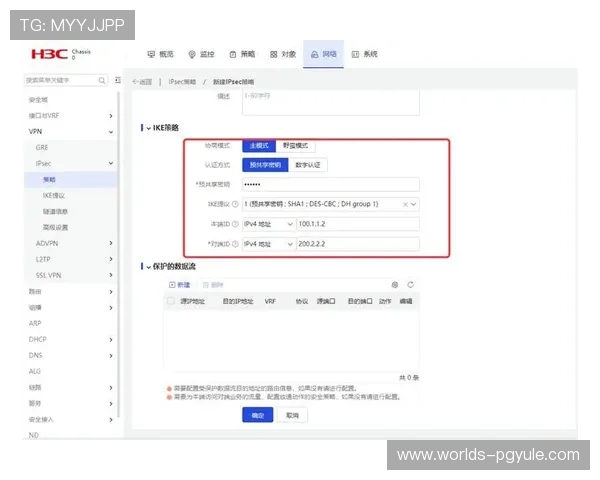Click the 源IP地址 column header
The image size is (600, 480).
tap(192, 302)
